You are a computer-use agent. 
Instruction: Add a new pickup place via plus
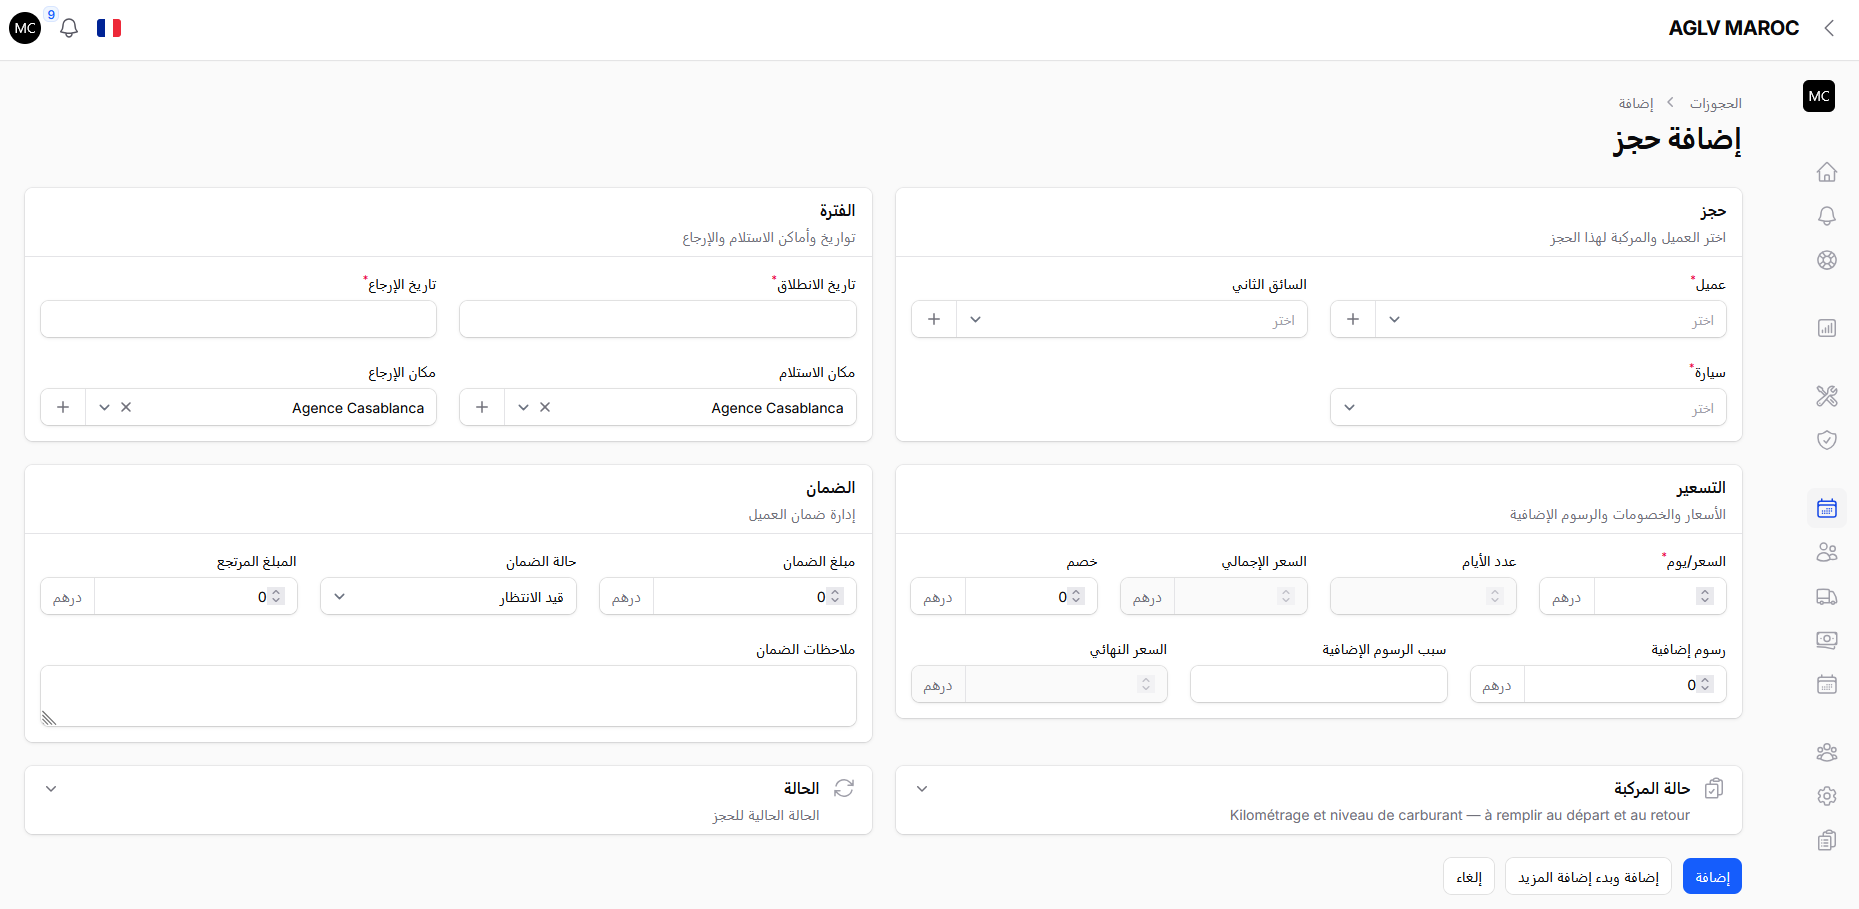[481, 407]
